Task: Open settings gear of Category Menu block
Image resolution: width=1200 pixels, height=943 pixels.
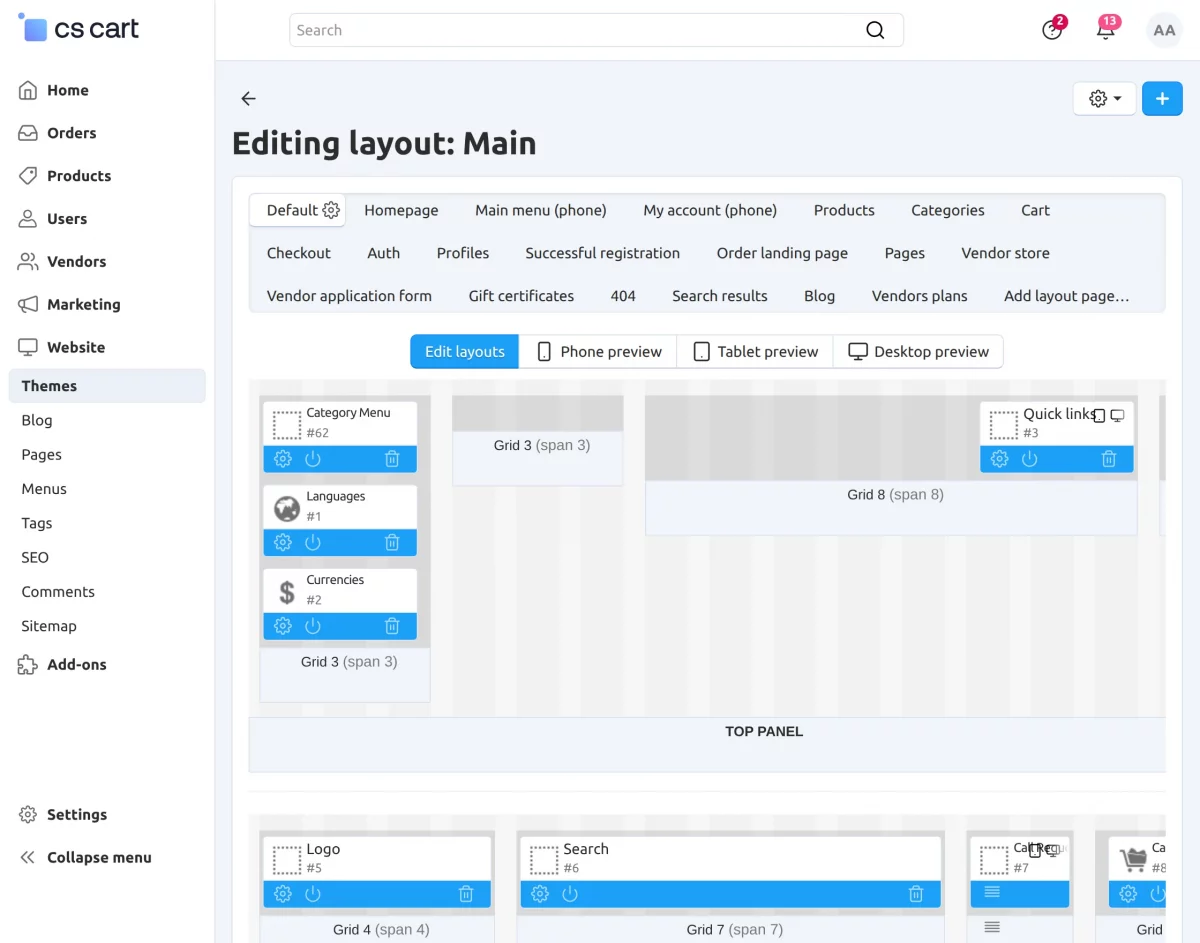Action: point(283,459)
